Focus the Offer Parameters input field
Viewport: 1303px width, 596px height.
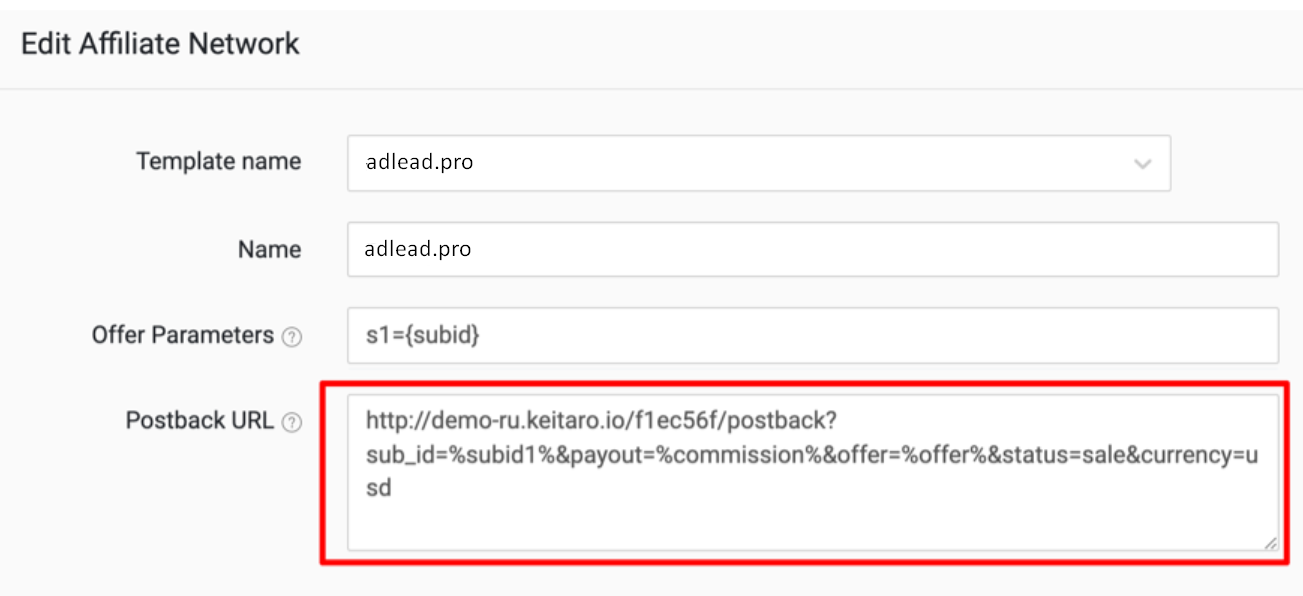pyautogui.click(x=813, y=335)
